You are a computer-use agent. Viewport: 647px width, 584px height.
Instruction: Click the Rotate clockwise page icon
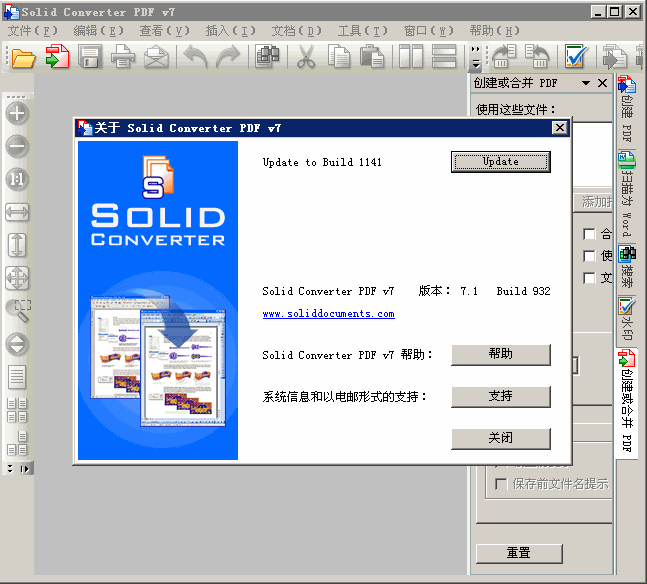click(537, 57)
